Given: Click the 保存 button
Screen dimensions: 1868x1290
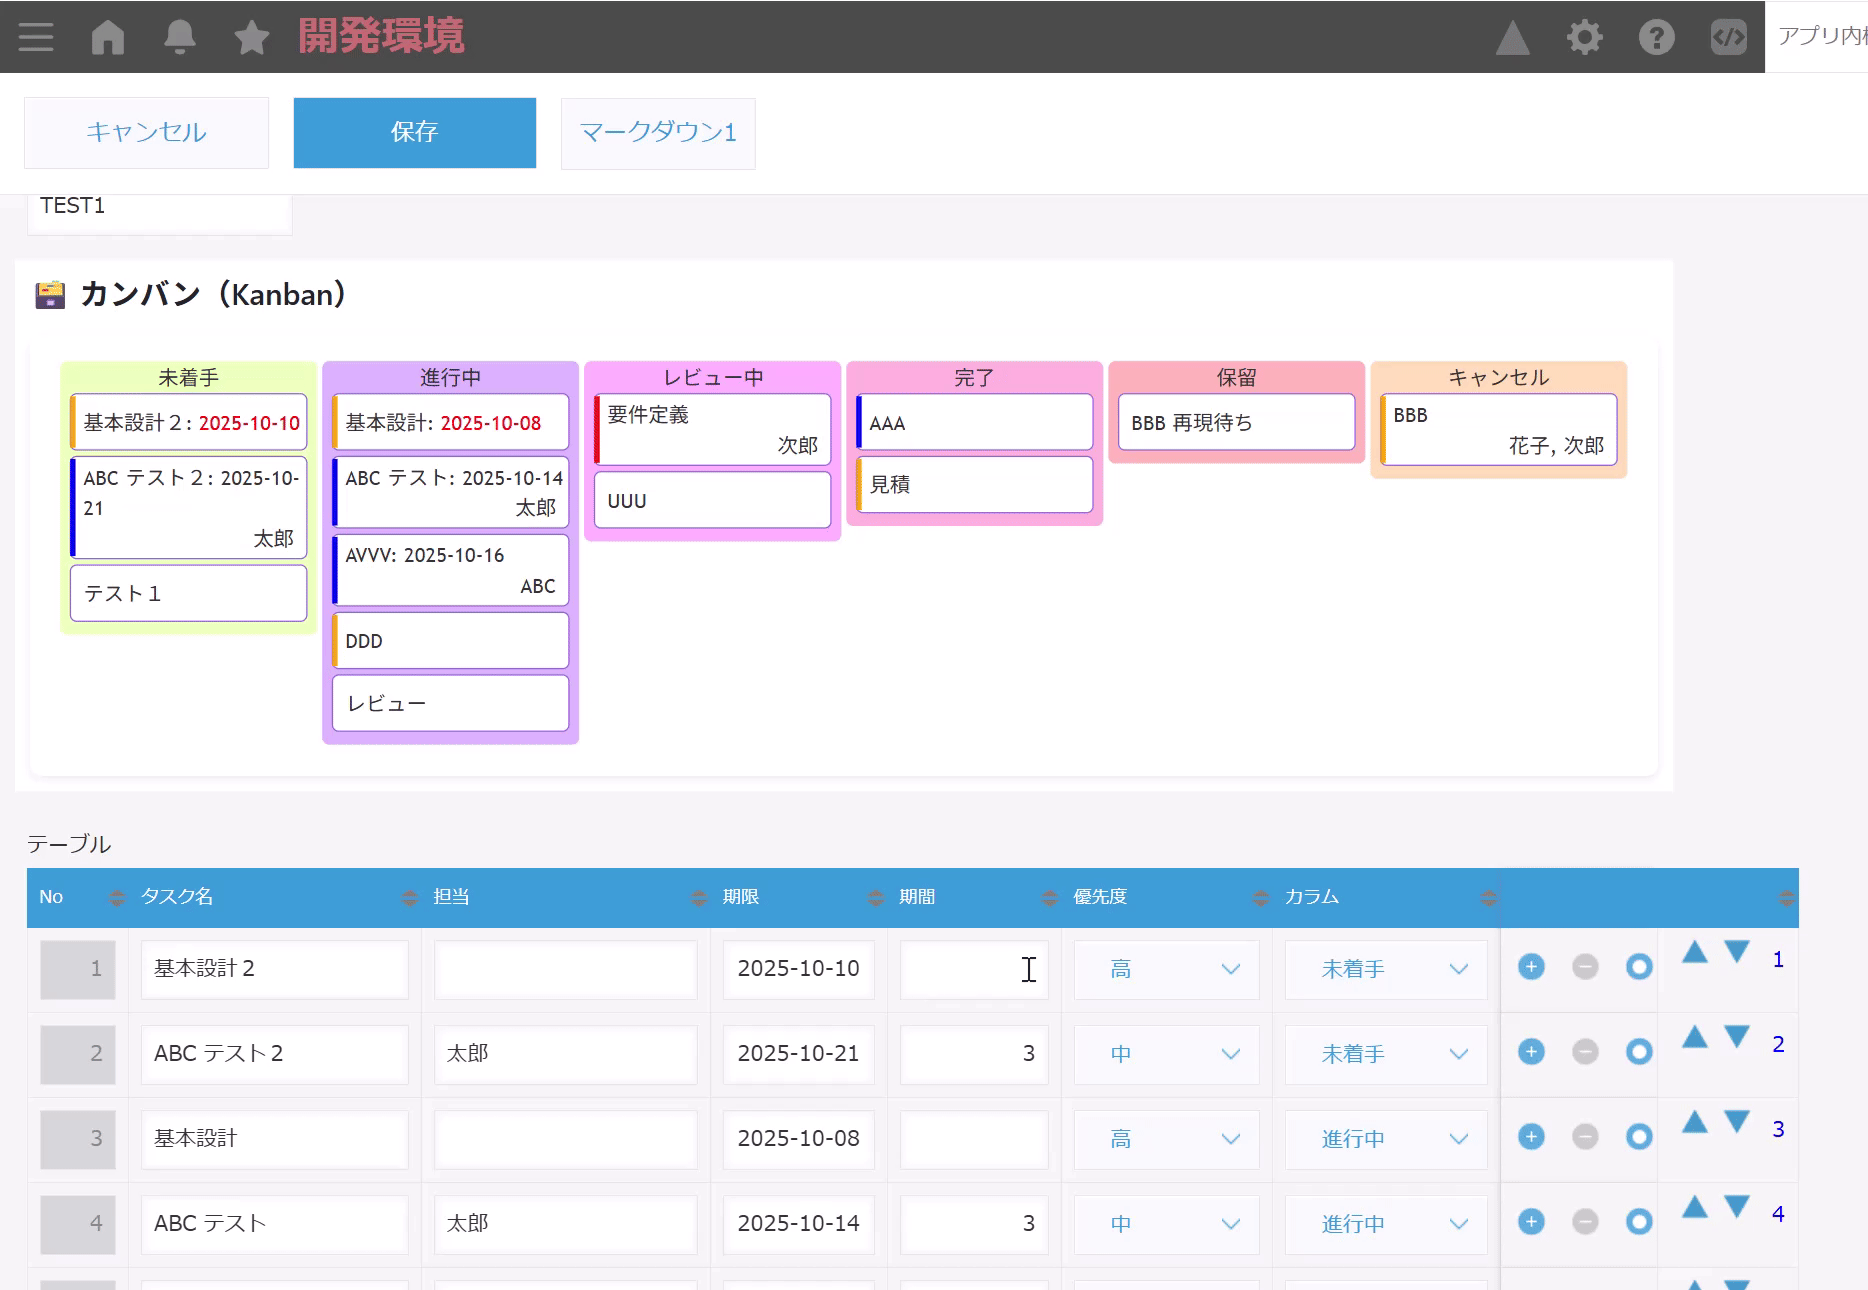Looking at the screenshot, I should point(414,132).
